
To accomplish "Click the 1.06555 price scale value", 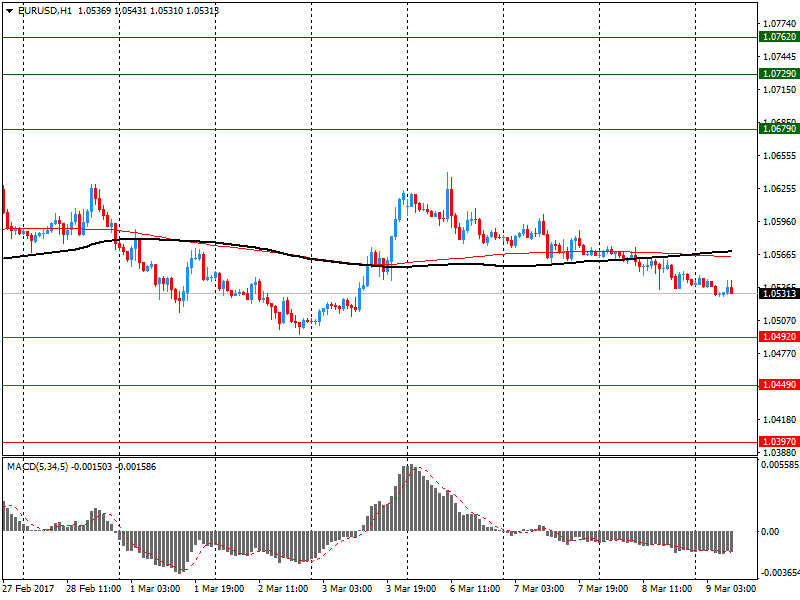I will [779, 156].
